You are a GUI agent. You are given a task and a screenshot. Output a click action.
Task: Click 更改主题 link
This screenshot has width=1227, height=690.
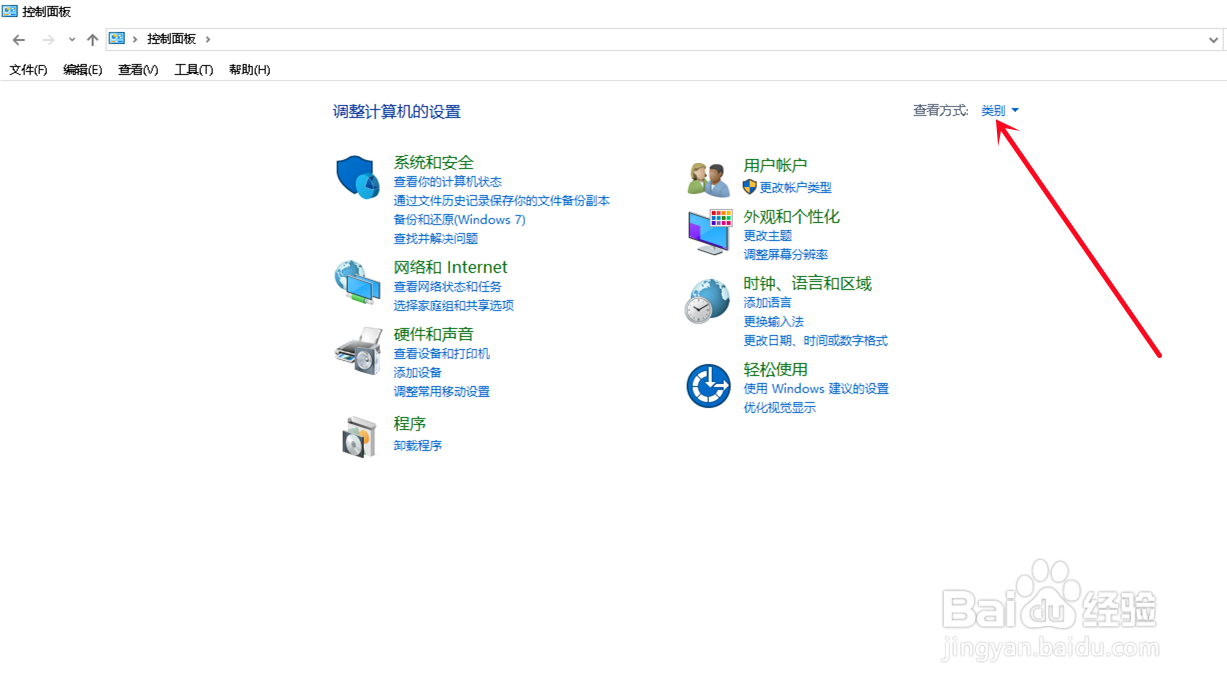[x=768, y=236]
